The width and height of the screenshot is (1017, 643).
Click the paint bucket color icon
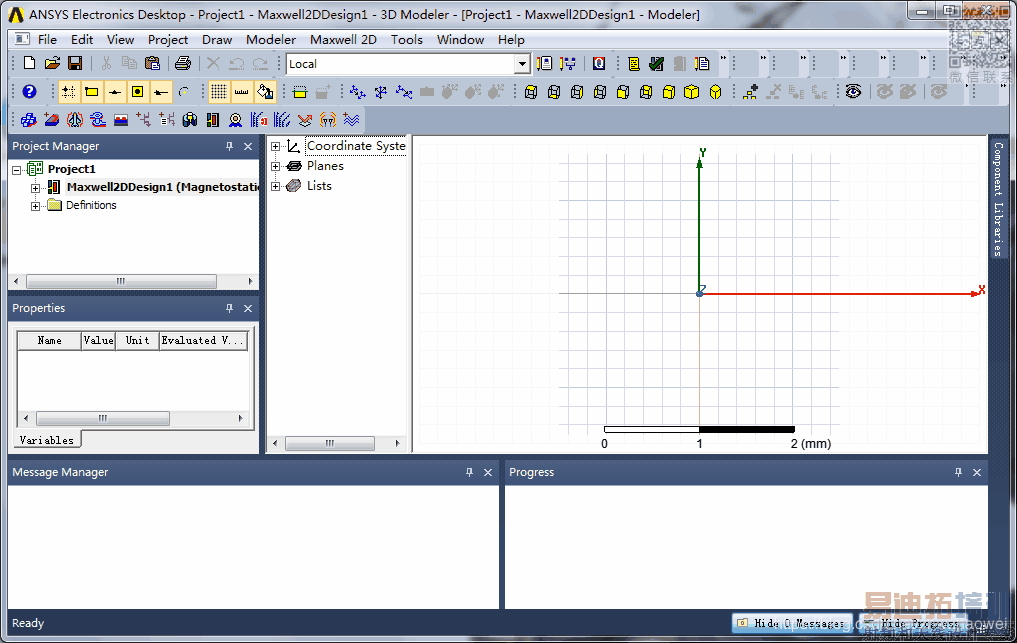[265, 91]
